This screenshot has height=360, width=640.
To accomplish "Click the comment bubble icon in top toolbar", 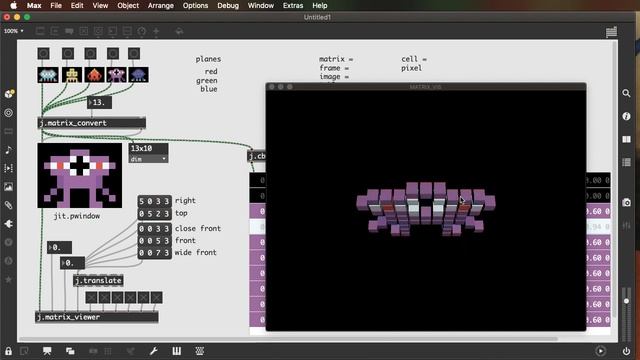I will coord(69,31).
